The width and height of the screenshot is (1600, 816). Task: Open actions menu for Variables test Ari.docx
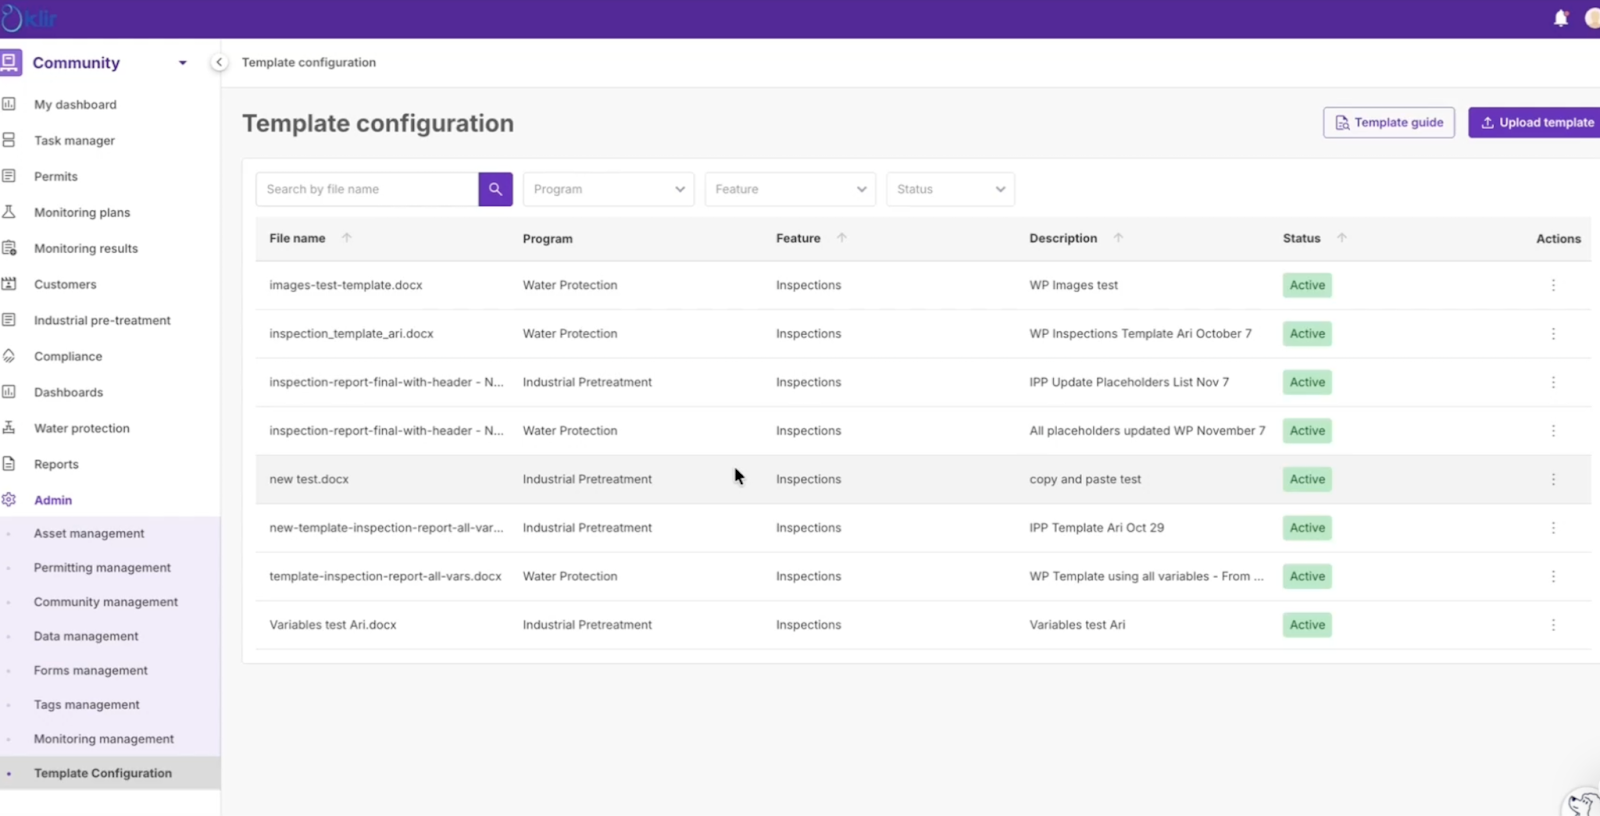coord(1553,625)
